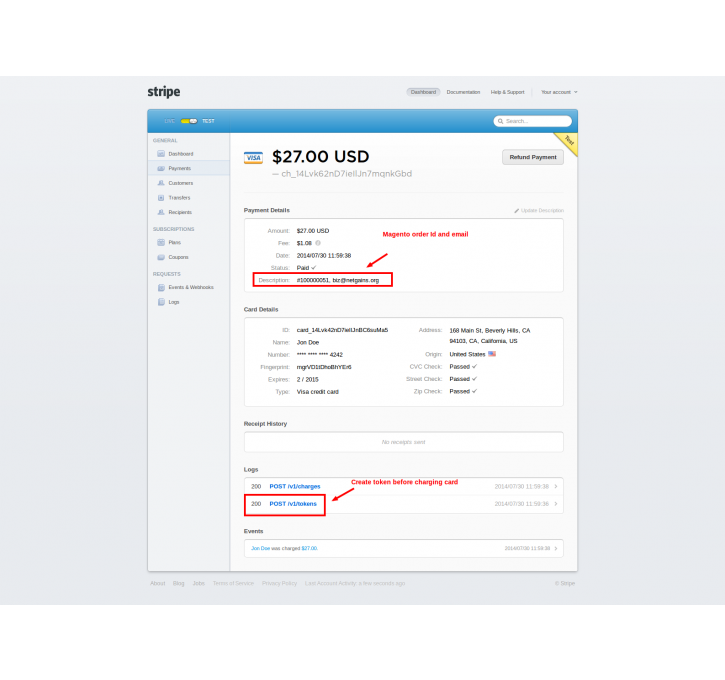Click the 'Last Account Activity' footer text
Screen dimensions: 725x680
click(355, 583)
